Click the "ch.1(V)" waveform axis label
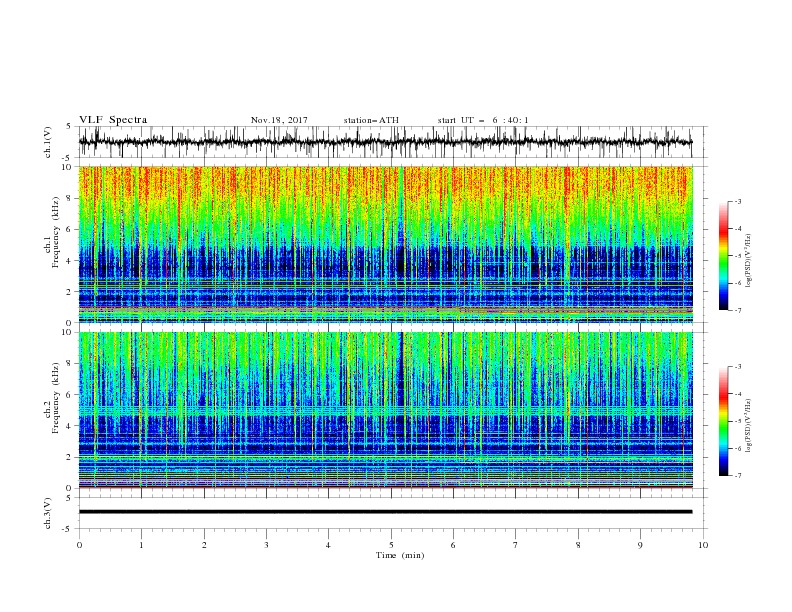The height and width of the screenshot is (612, 792). (x=48, y=142)
